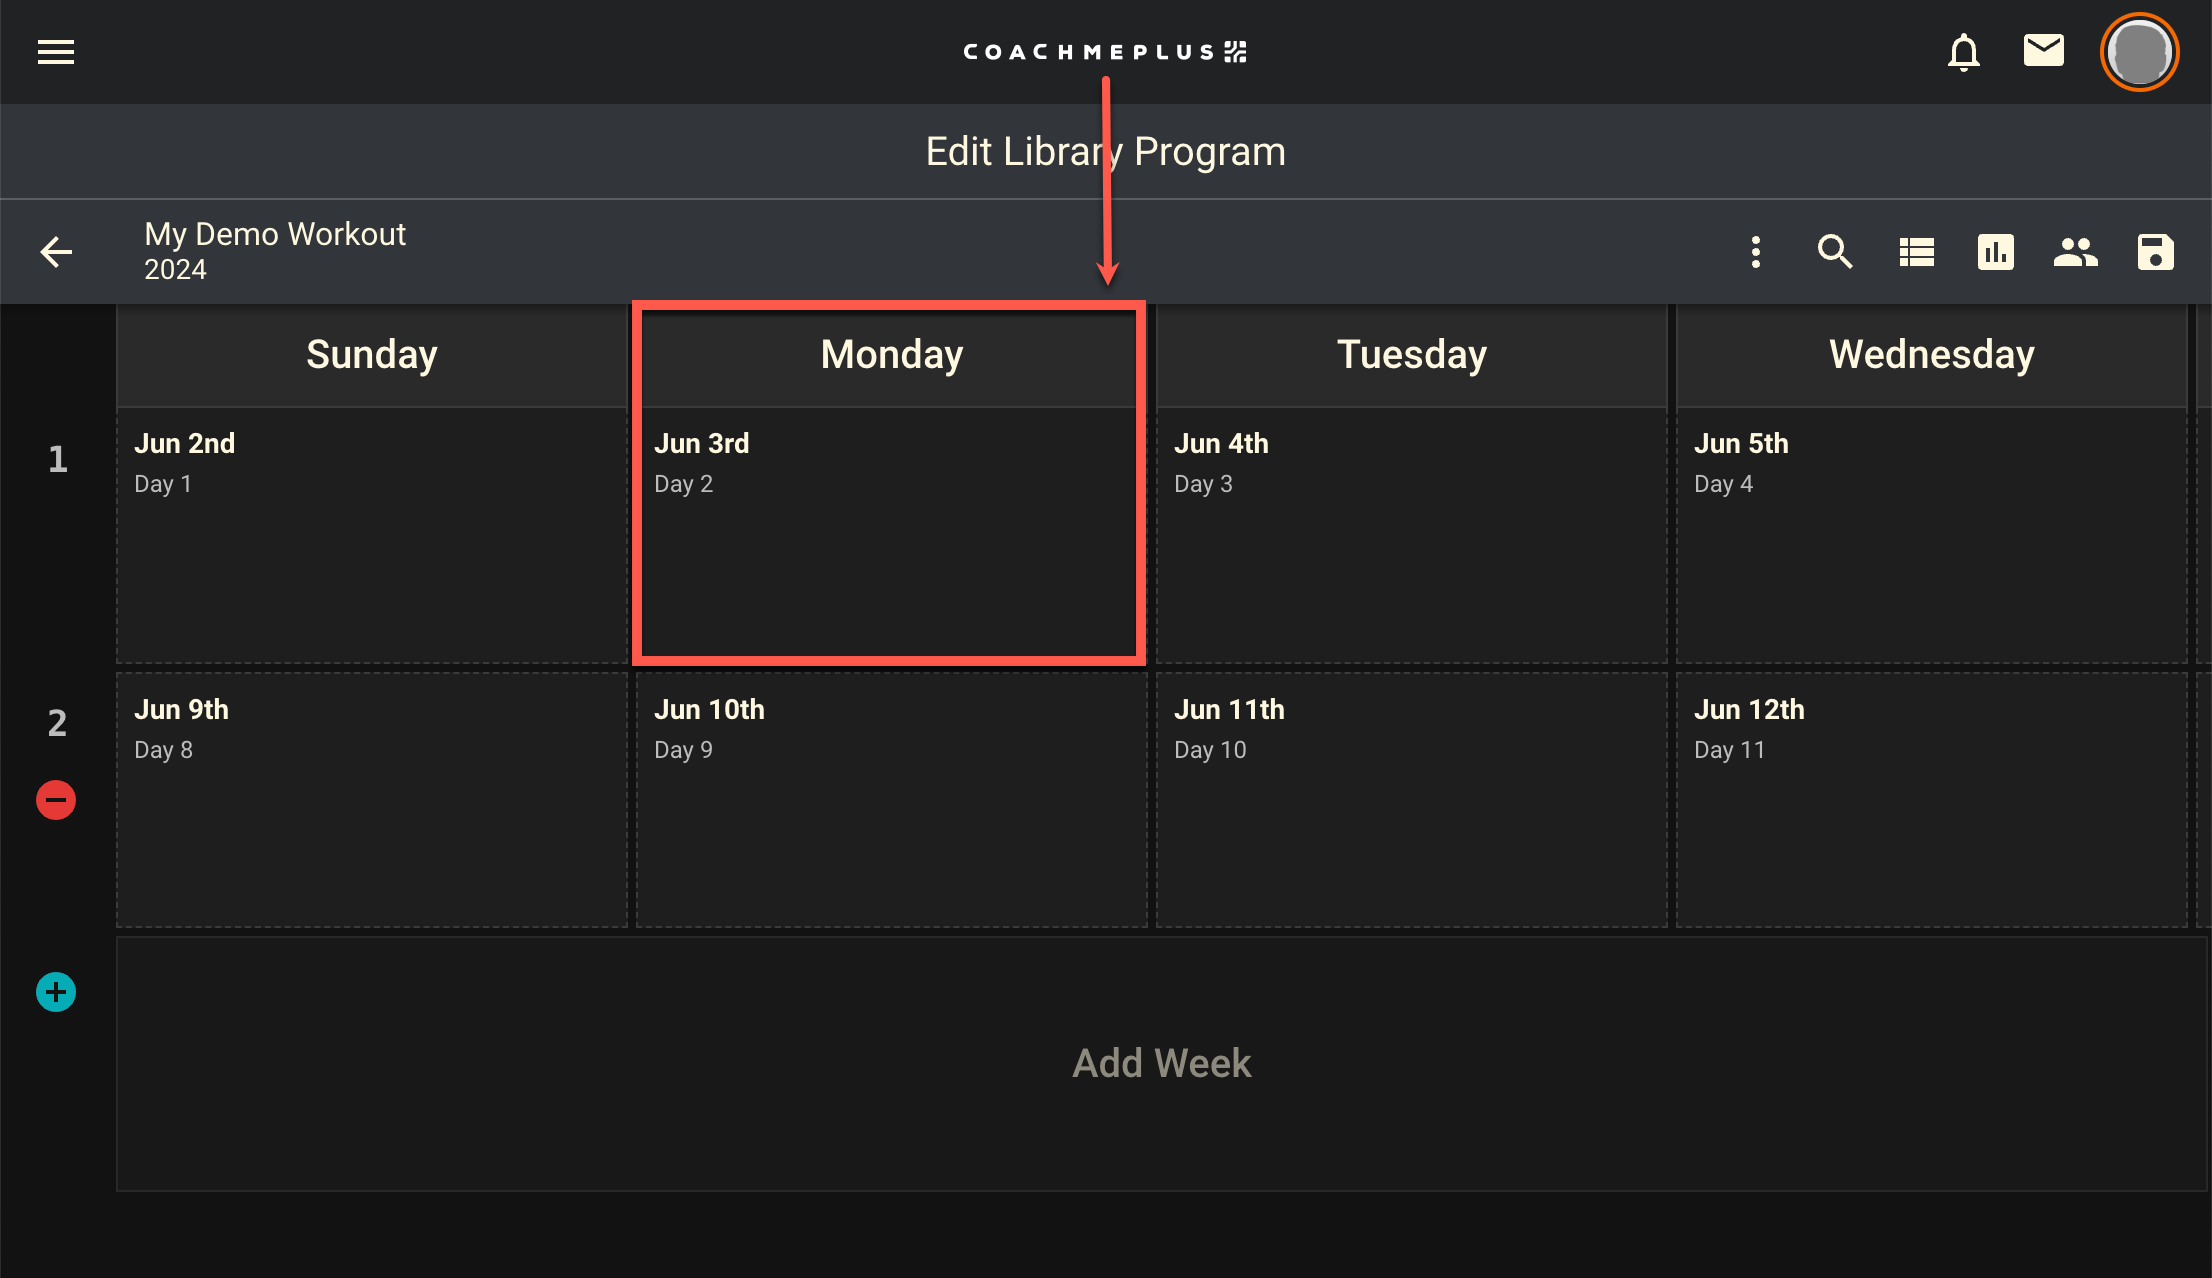Click the user profile avatar
This screenshot has height=1278, width=2212.
[2139, 52]
